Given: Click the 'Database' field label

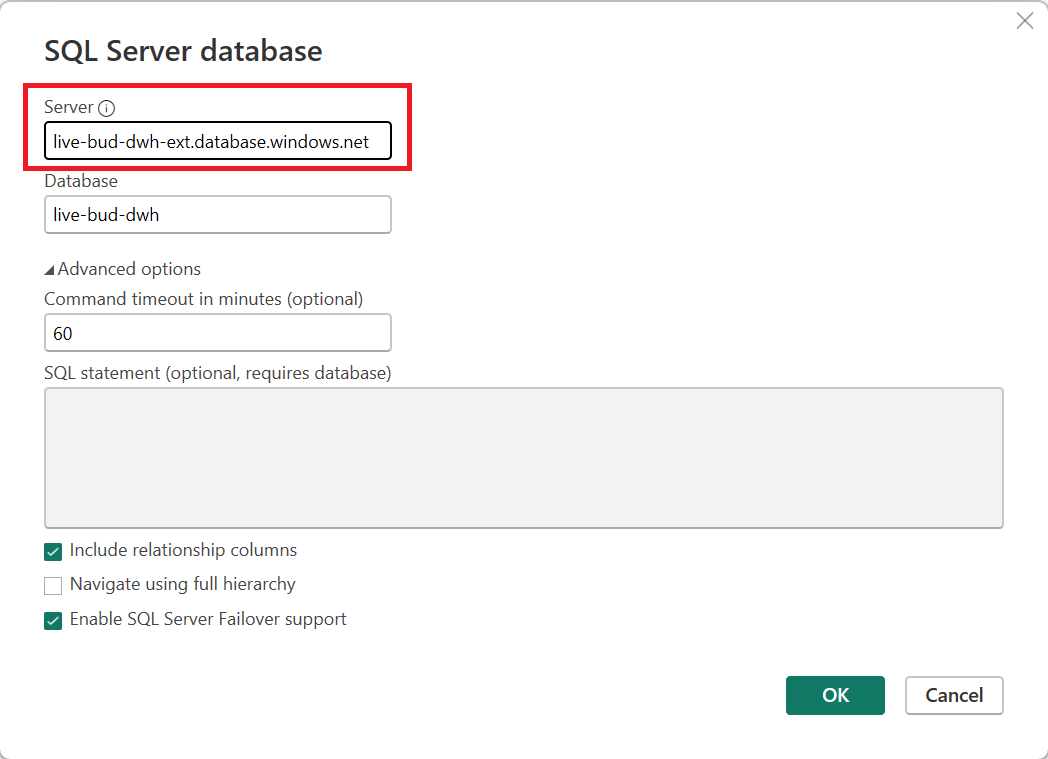Looking at the screenshot, I should pyautogui.click(x=81, y=181).
